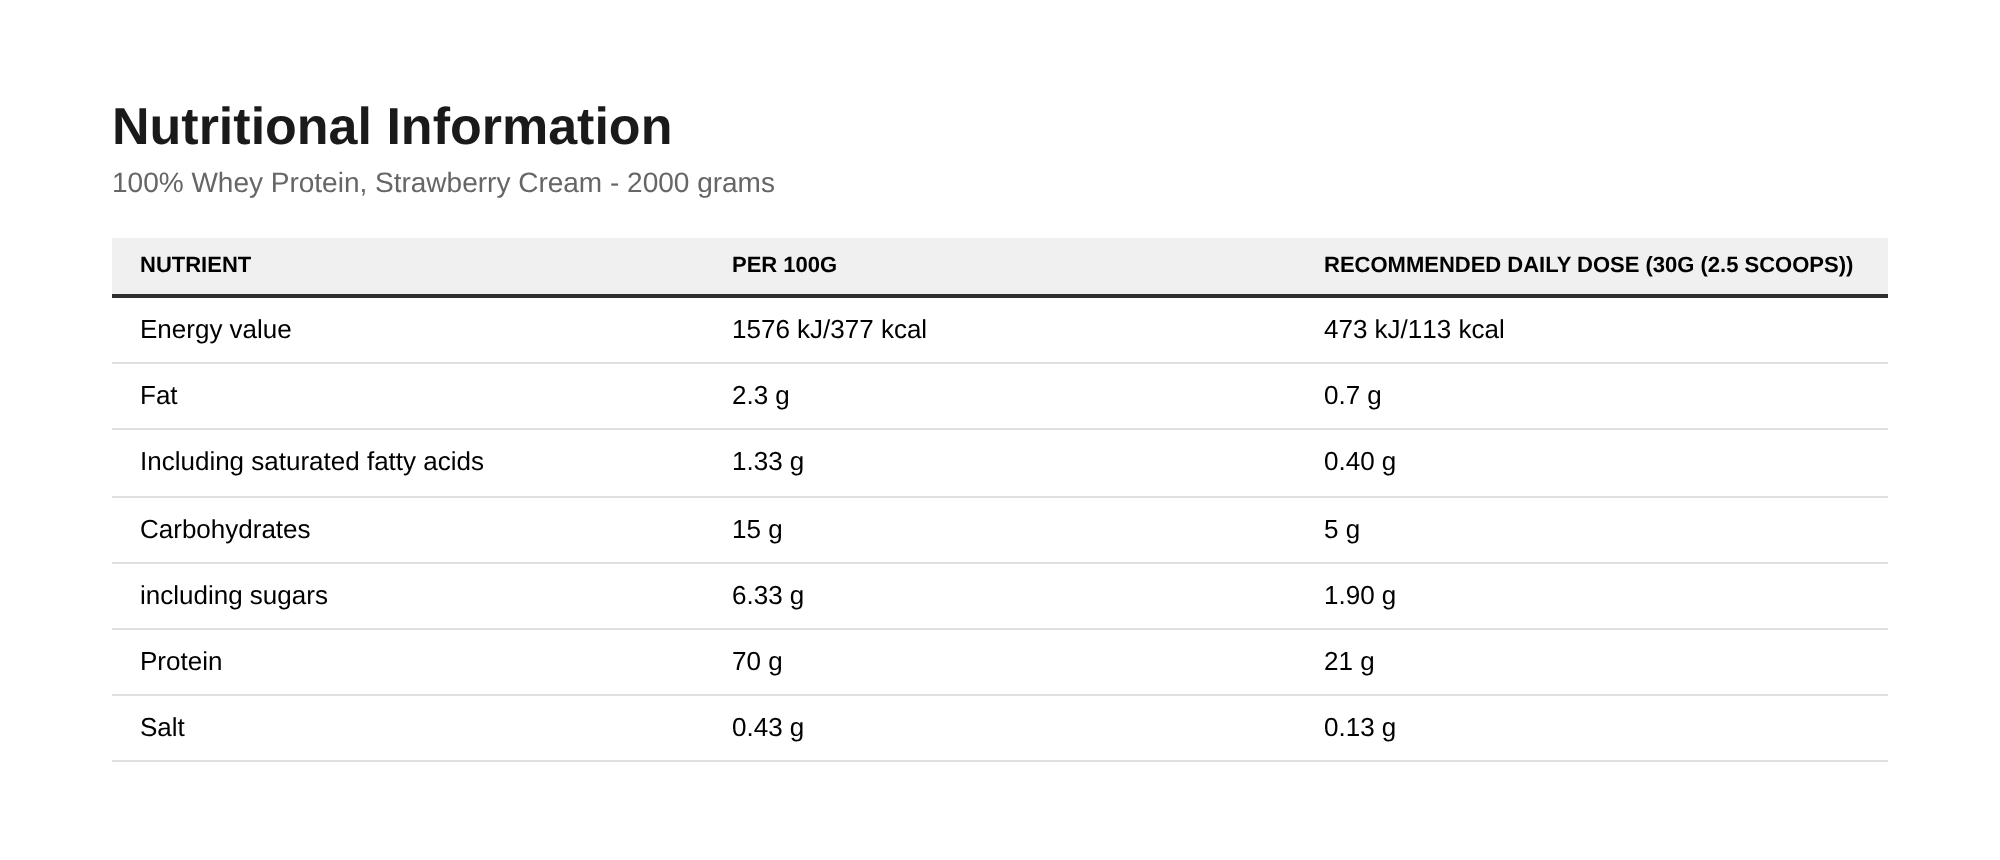Click the NUTRIENT column header

point(195,265)
